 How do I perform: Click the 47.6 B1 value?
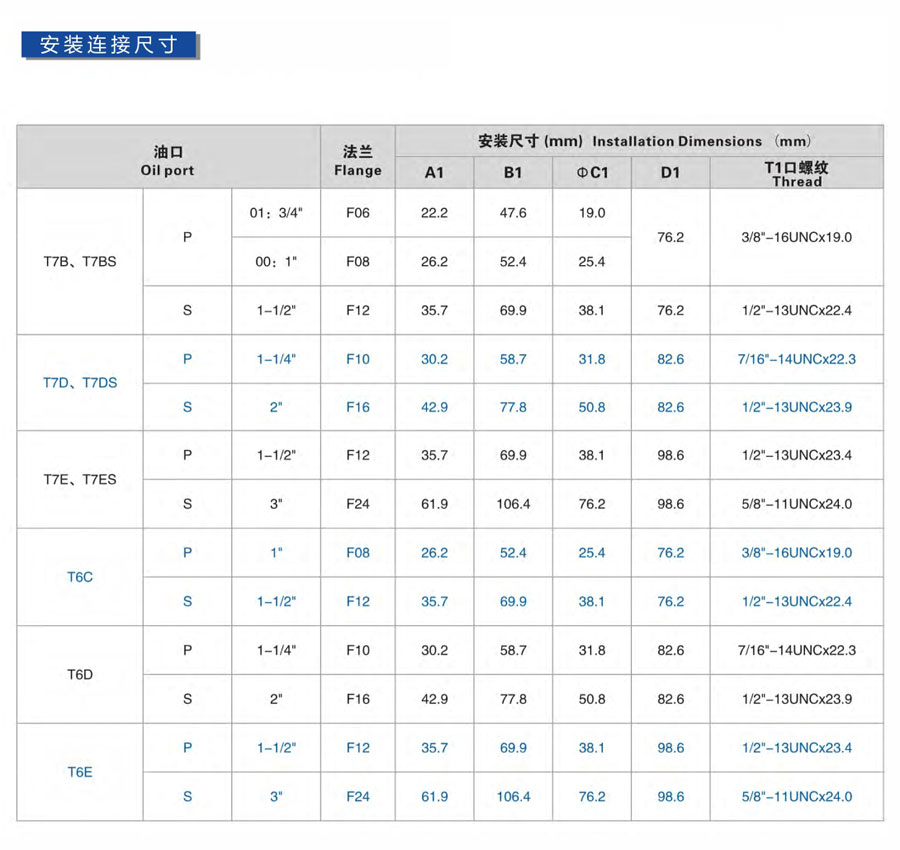pyautogui.click(x=513, y=213)
